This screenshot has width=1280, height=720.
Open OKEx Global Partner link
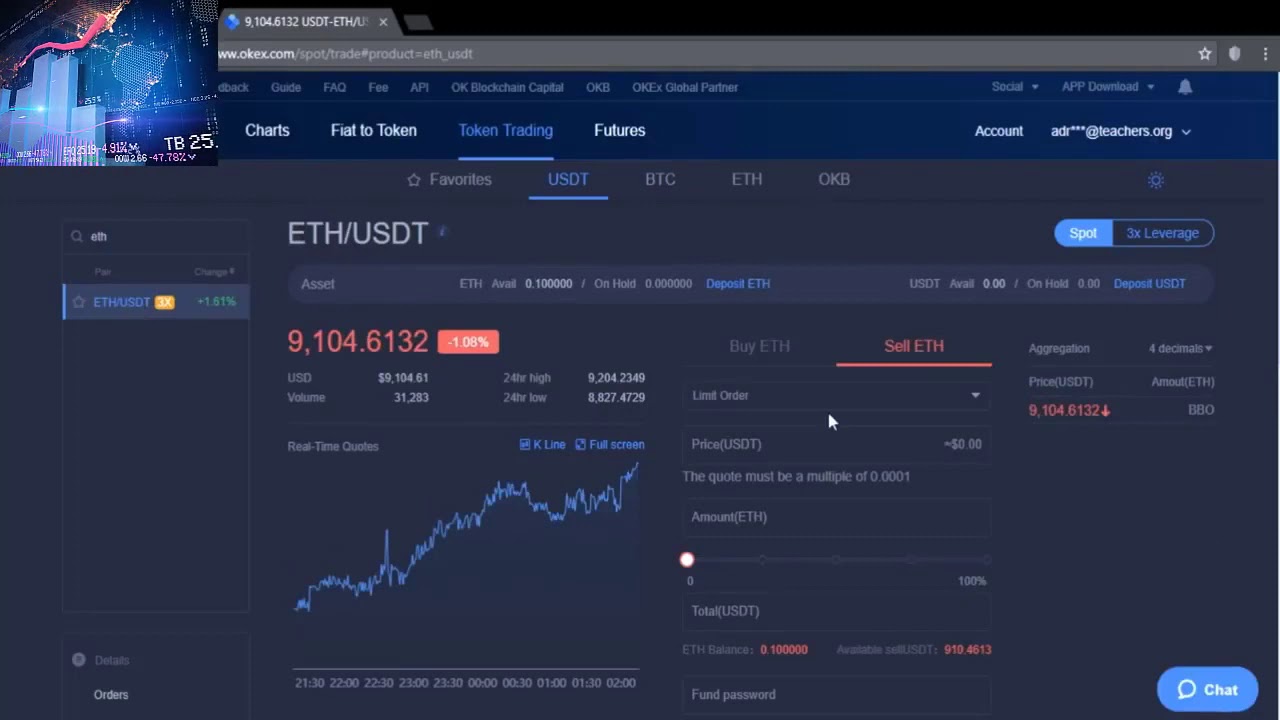point(685,87)
